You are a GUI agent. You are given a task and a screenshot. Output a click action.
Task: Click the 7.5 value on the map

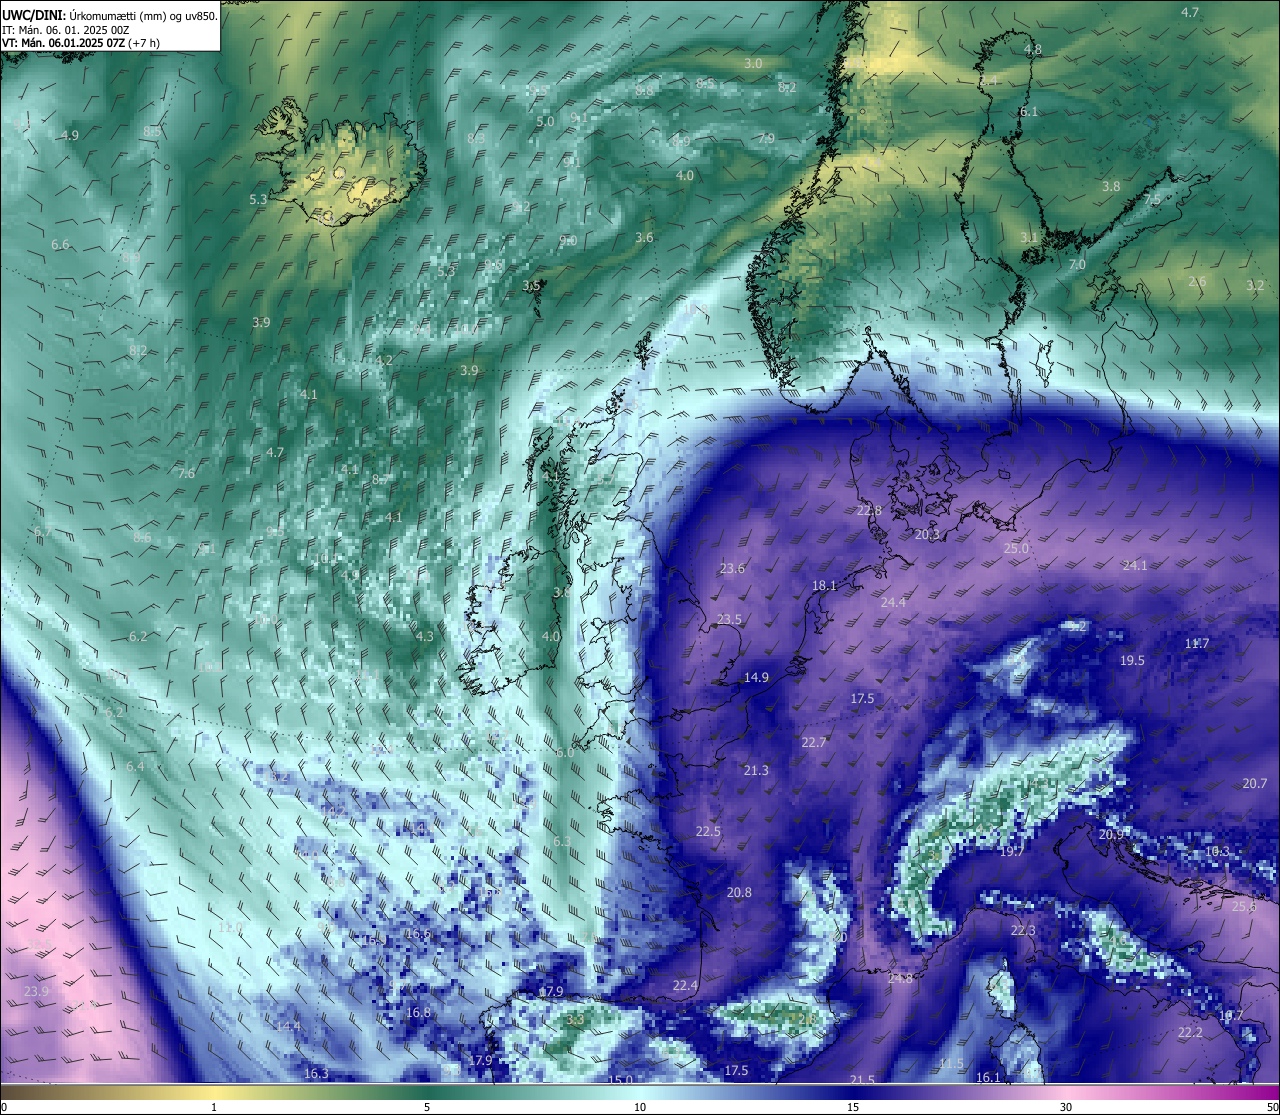[x=1152, y=199]
